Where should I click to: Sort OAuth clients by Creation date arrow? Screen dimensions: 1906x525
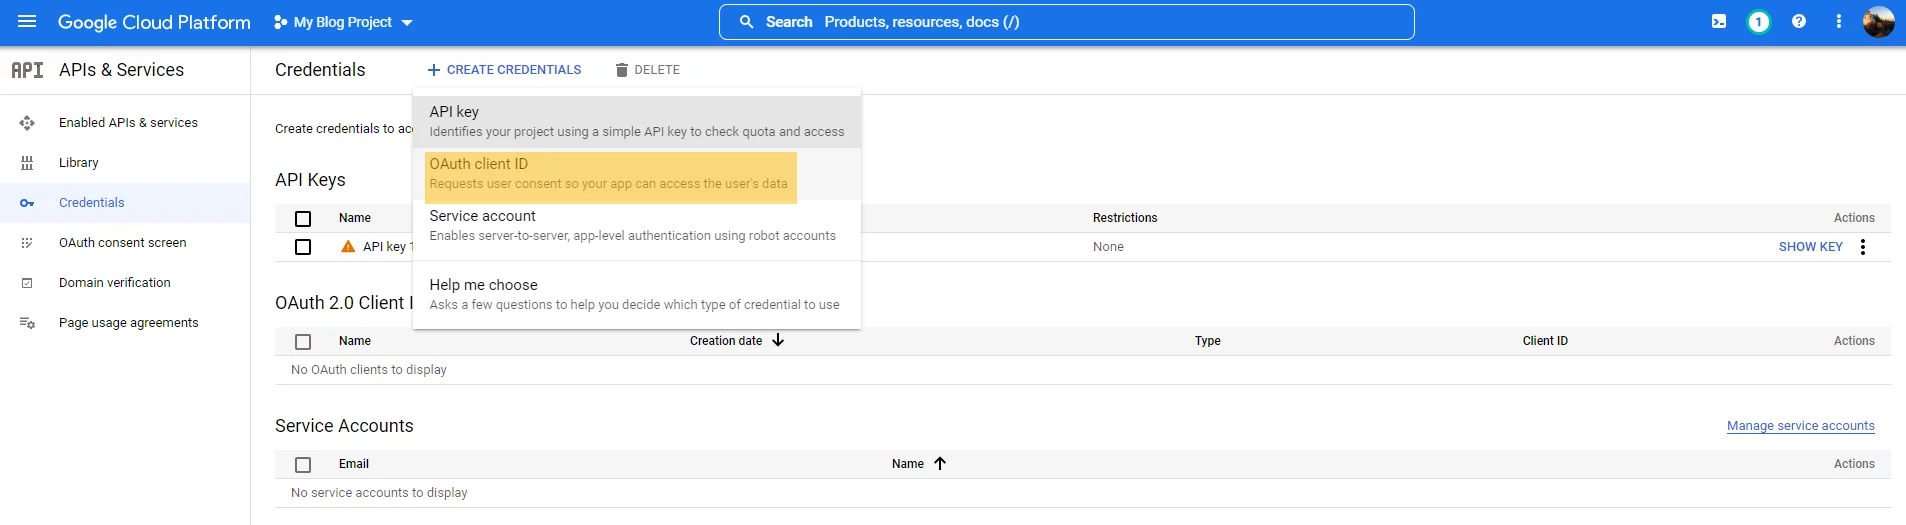[778, 340]
